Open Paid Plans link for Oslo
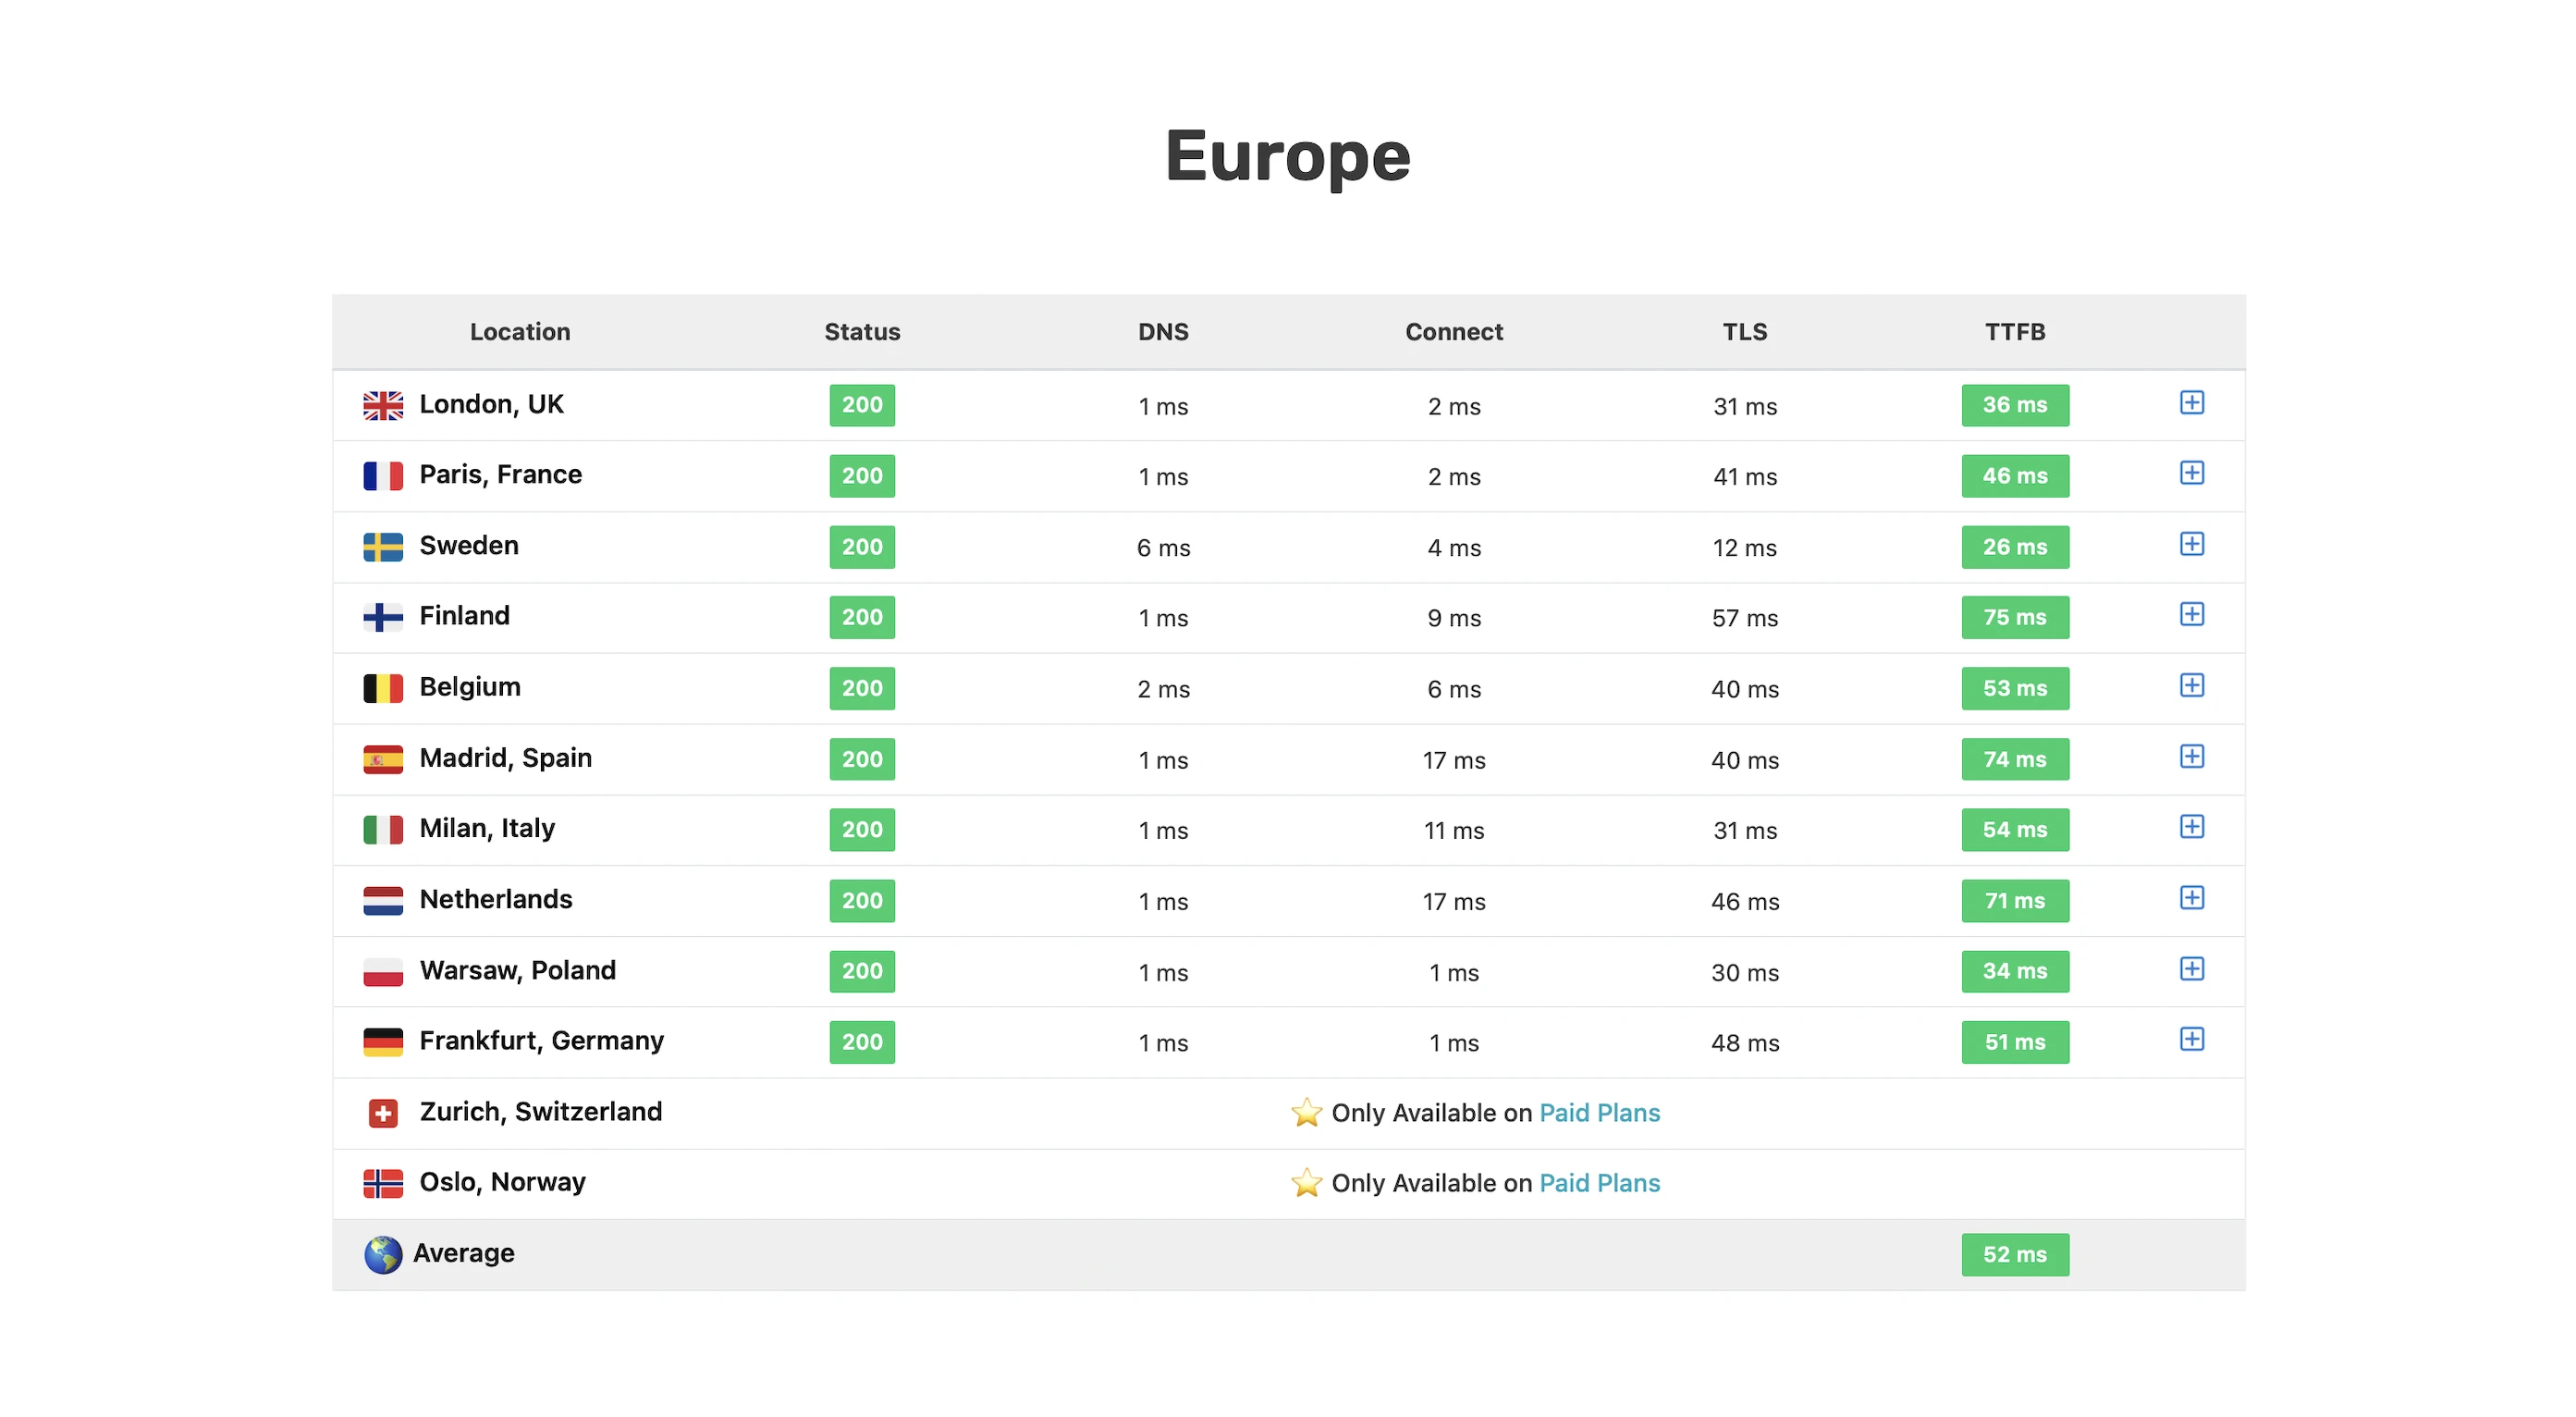Screen dimensions: 2576x1417 click(1598, 1183)
